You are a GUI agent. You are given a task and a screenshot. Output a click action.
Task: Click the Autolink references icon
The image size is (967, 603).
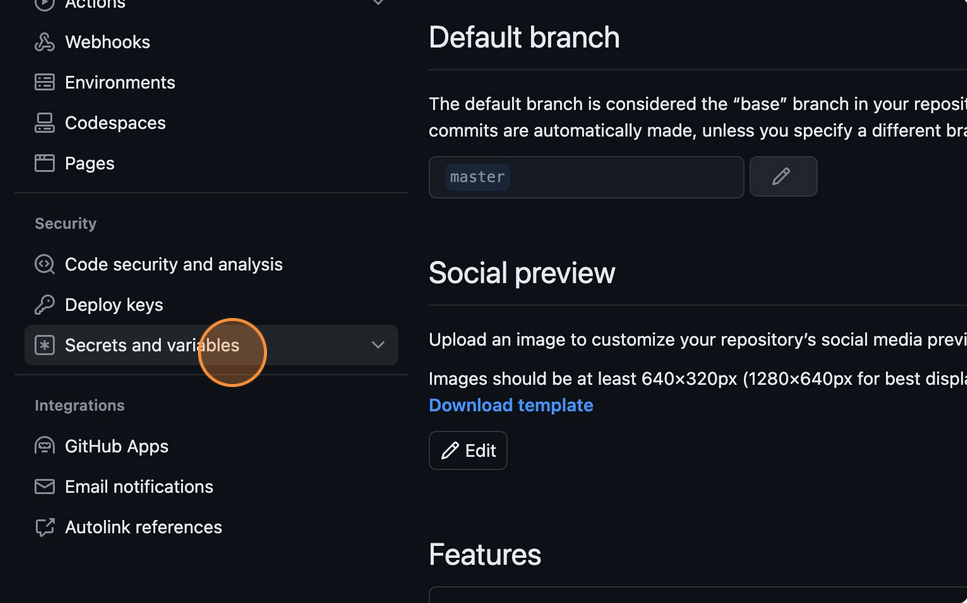tap(44, 527)
